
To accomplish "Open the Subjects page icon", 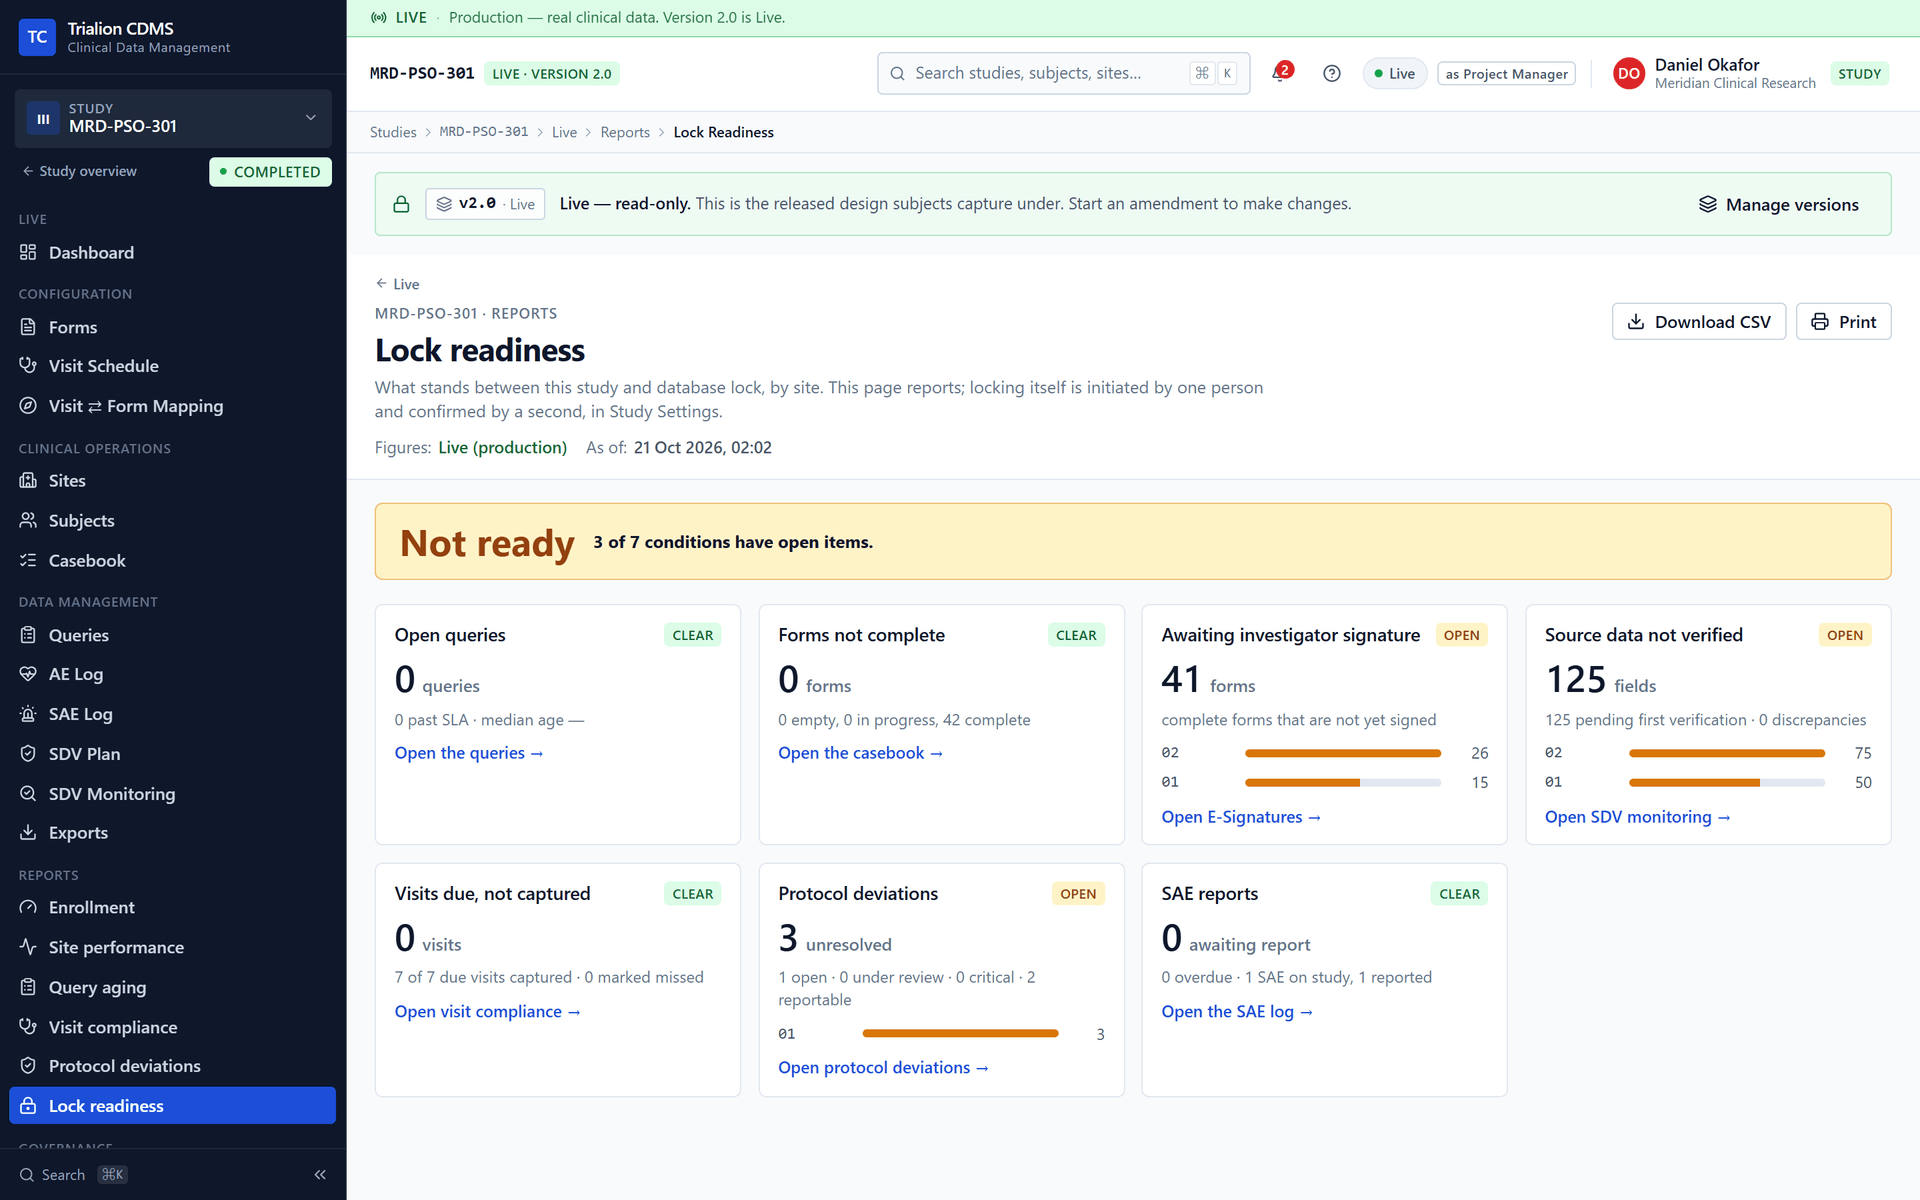I will [x=28, y=520].
